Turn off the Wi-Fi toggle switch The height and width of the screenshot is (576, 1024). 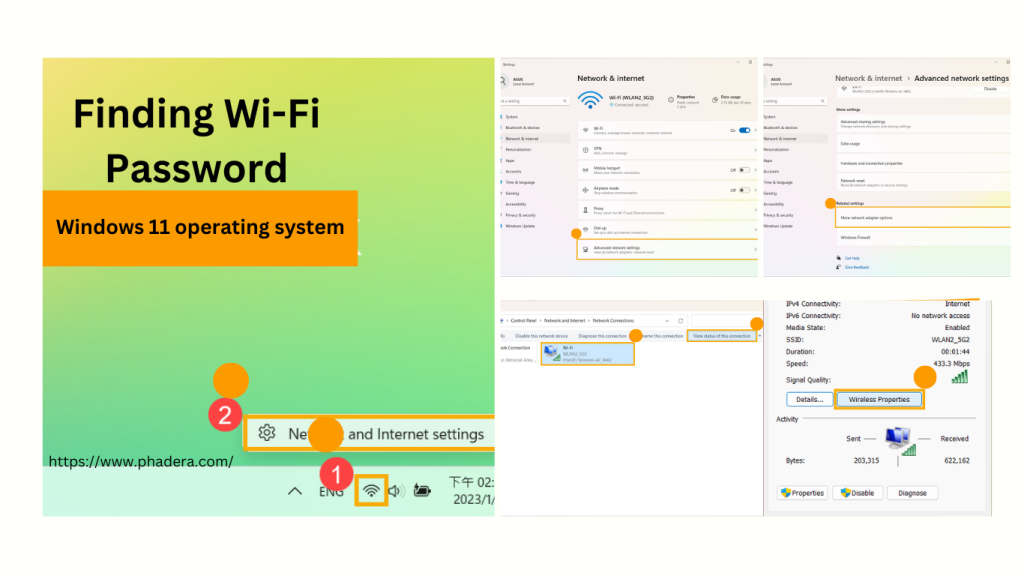pyautogui.click(x=744, y=130)
